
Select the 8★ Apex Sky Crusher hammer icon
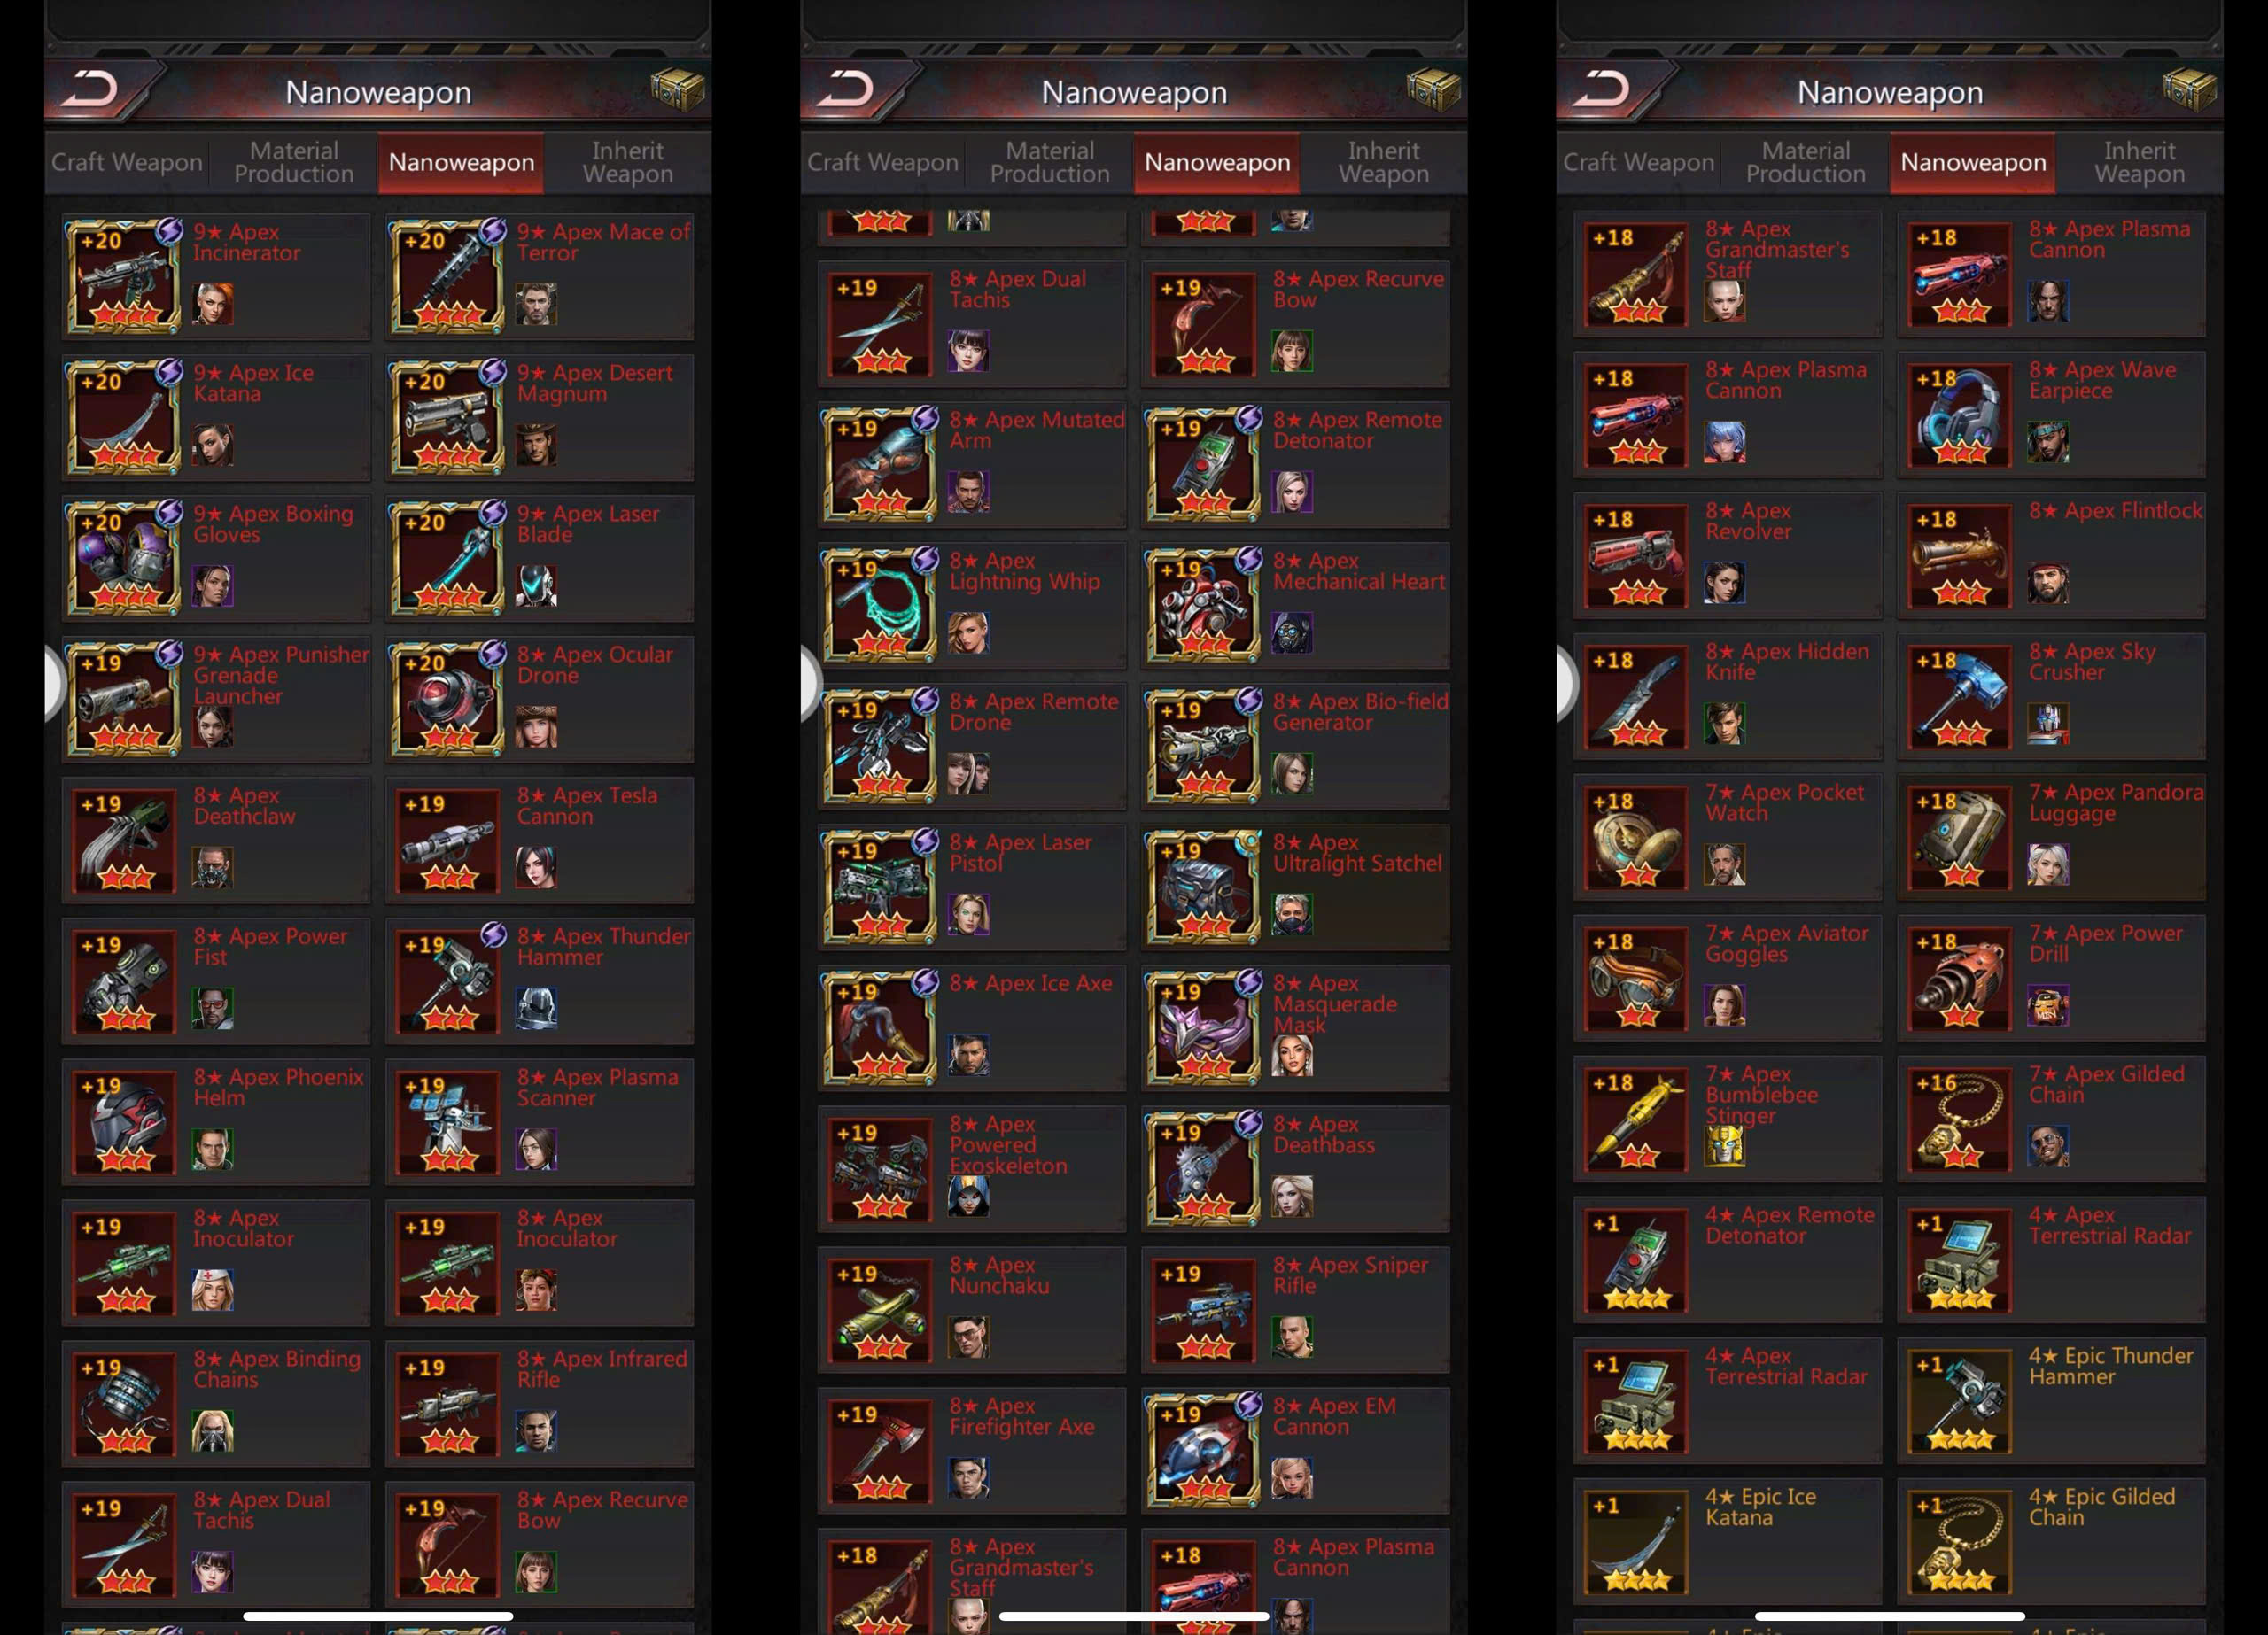[x=1960, y=698]
